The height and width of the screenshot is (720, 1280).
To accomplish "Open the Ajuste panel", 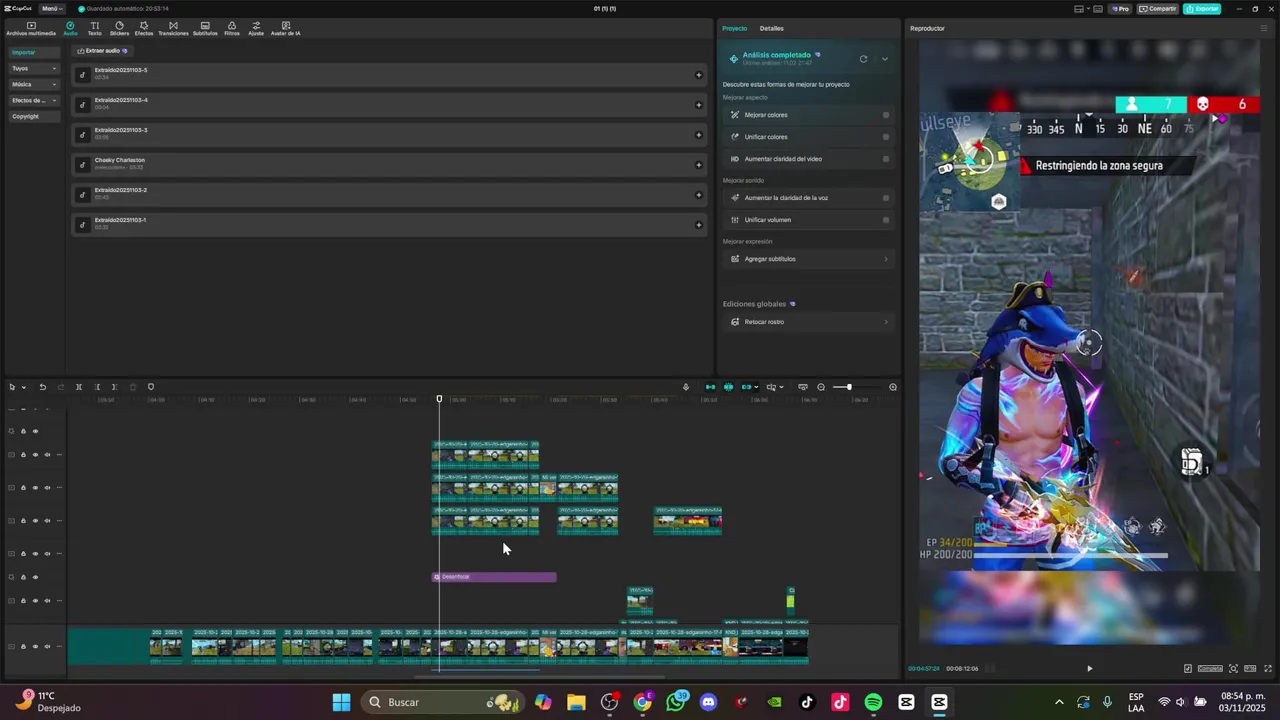I will pos(256,28).
